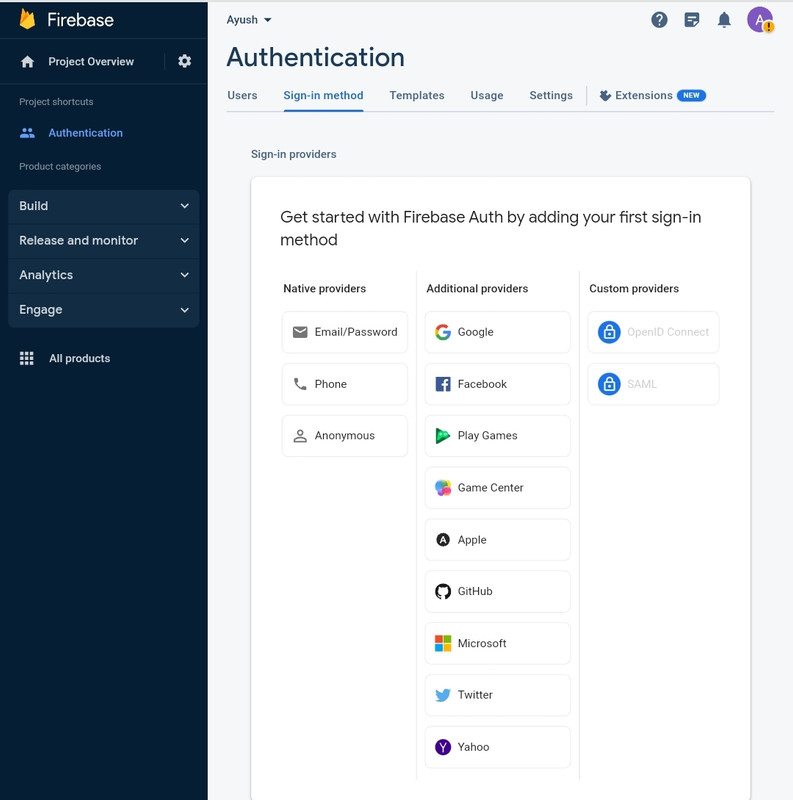Screen dimensions: 793x800
Task: Click the Play Games logo icon
Action: tap(442, 436)
